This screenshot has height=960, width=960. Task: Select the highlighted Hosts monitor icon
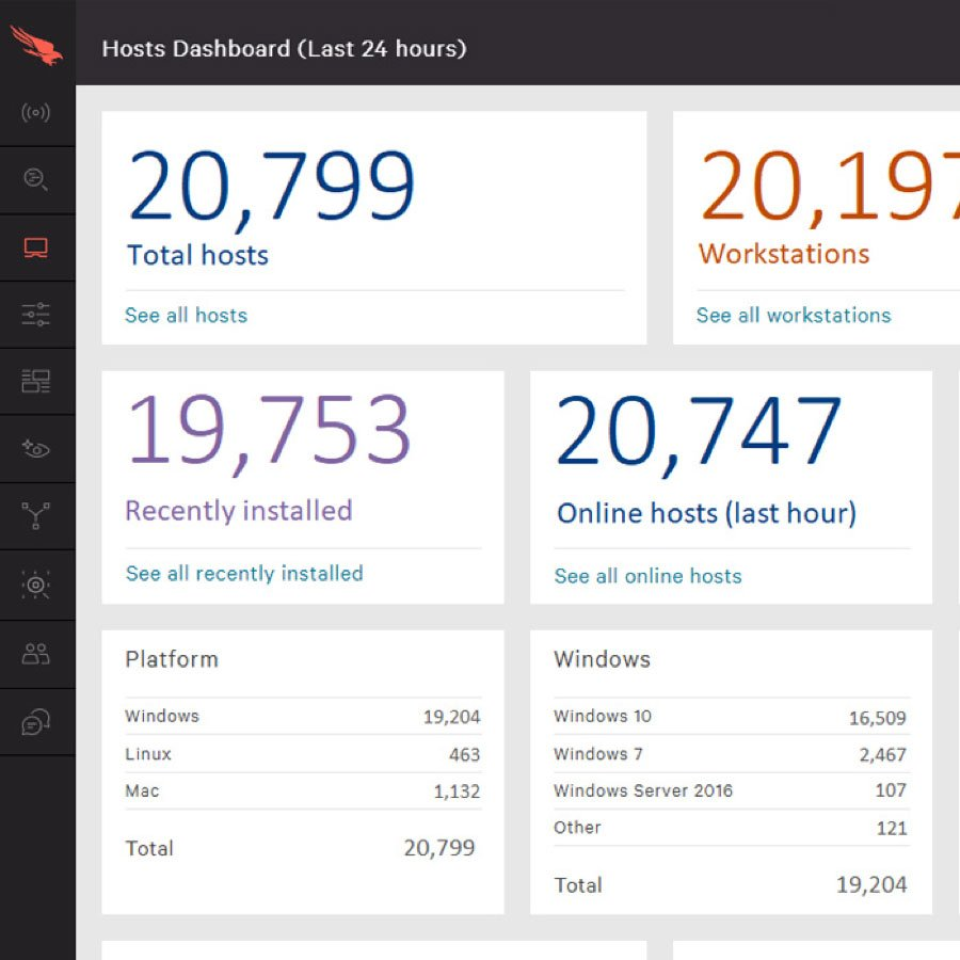(37, 247)
